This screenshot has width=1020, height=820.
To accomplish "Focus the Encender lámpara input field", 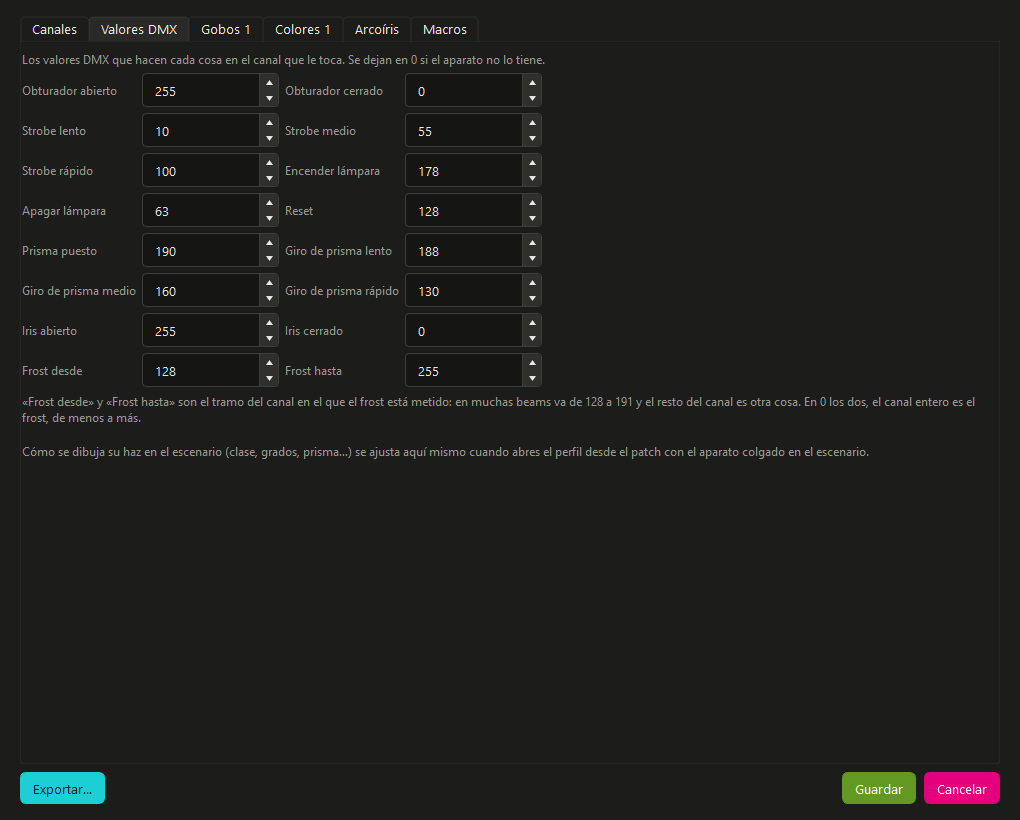I will (464, 171).
